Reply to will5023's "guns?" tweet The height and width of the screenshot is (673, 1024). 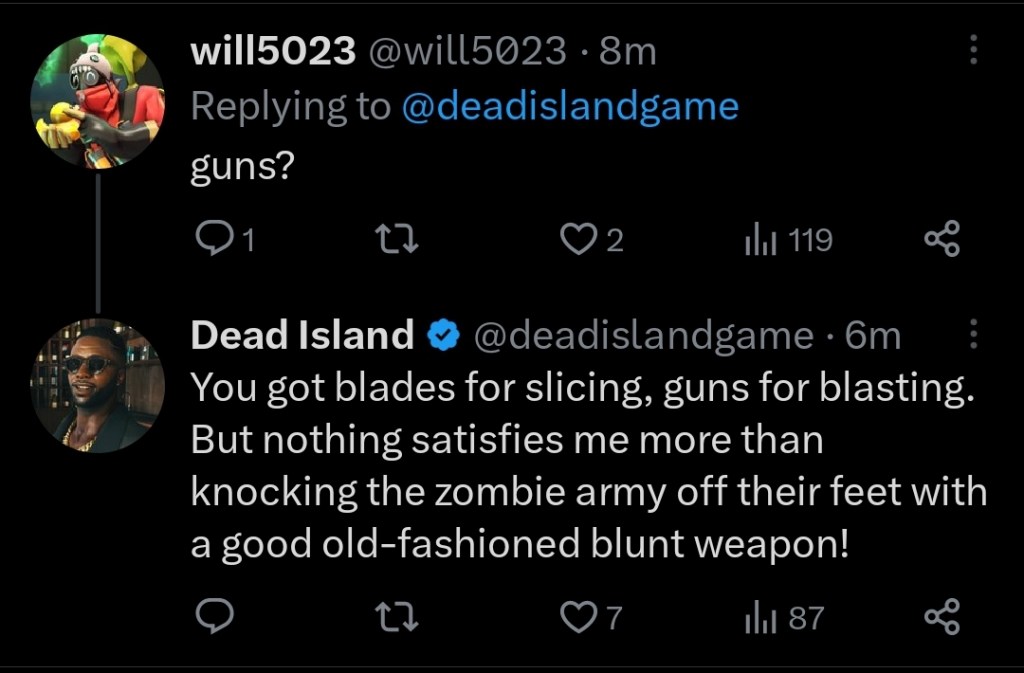(x=212, y=240)
